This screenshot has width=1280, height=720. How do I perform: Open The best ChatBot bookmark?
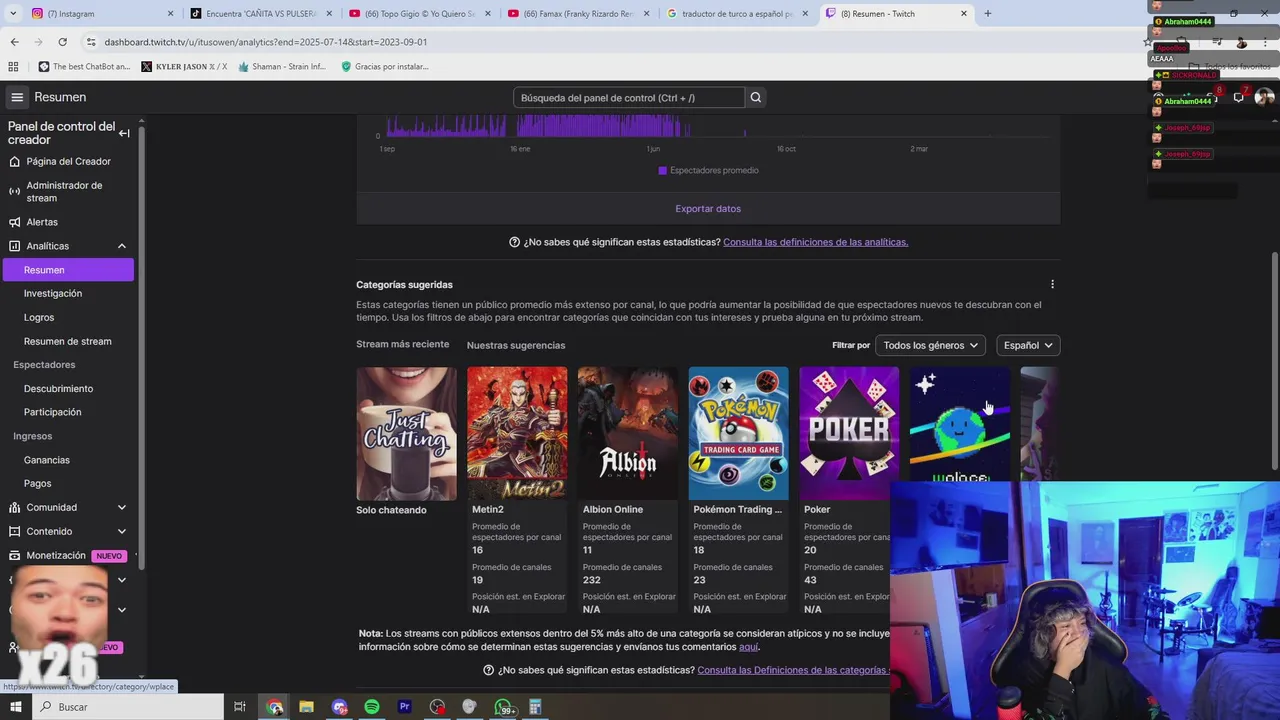(85, 67)
